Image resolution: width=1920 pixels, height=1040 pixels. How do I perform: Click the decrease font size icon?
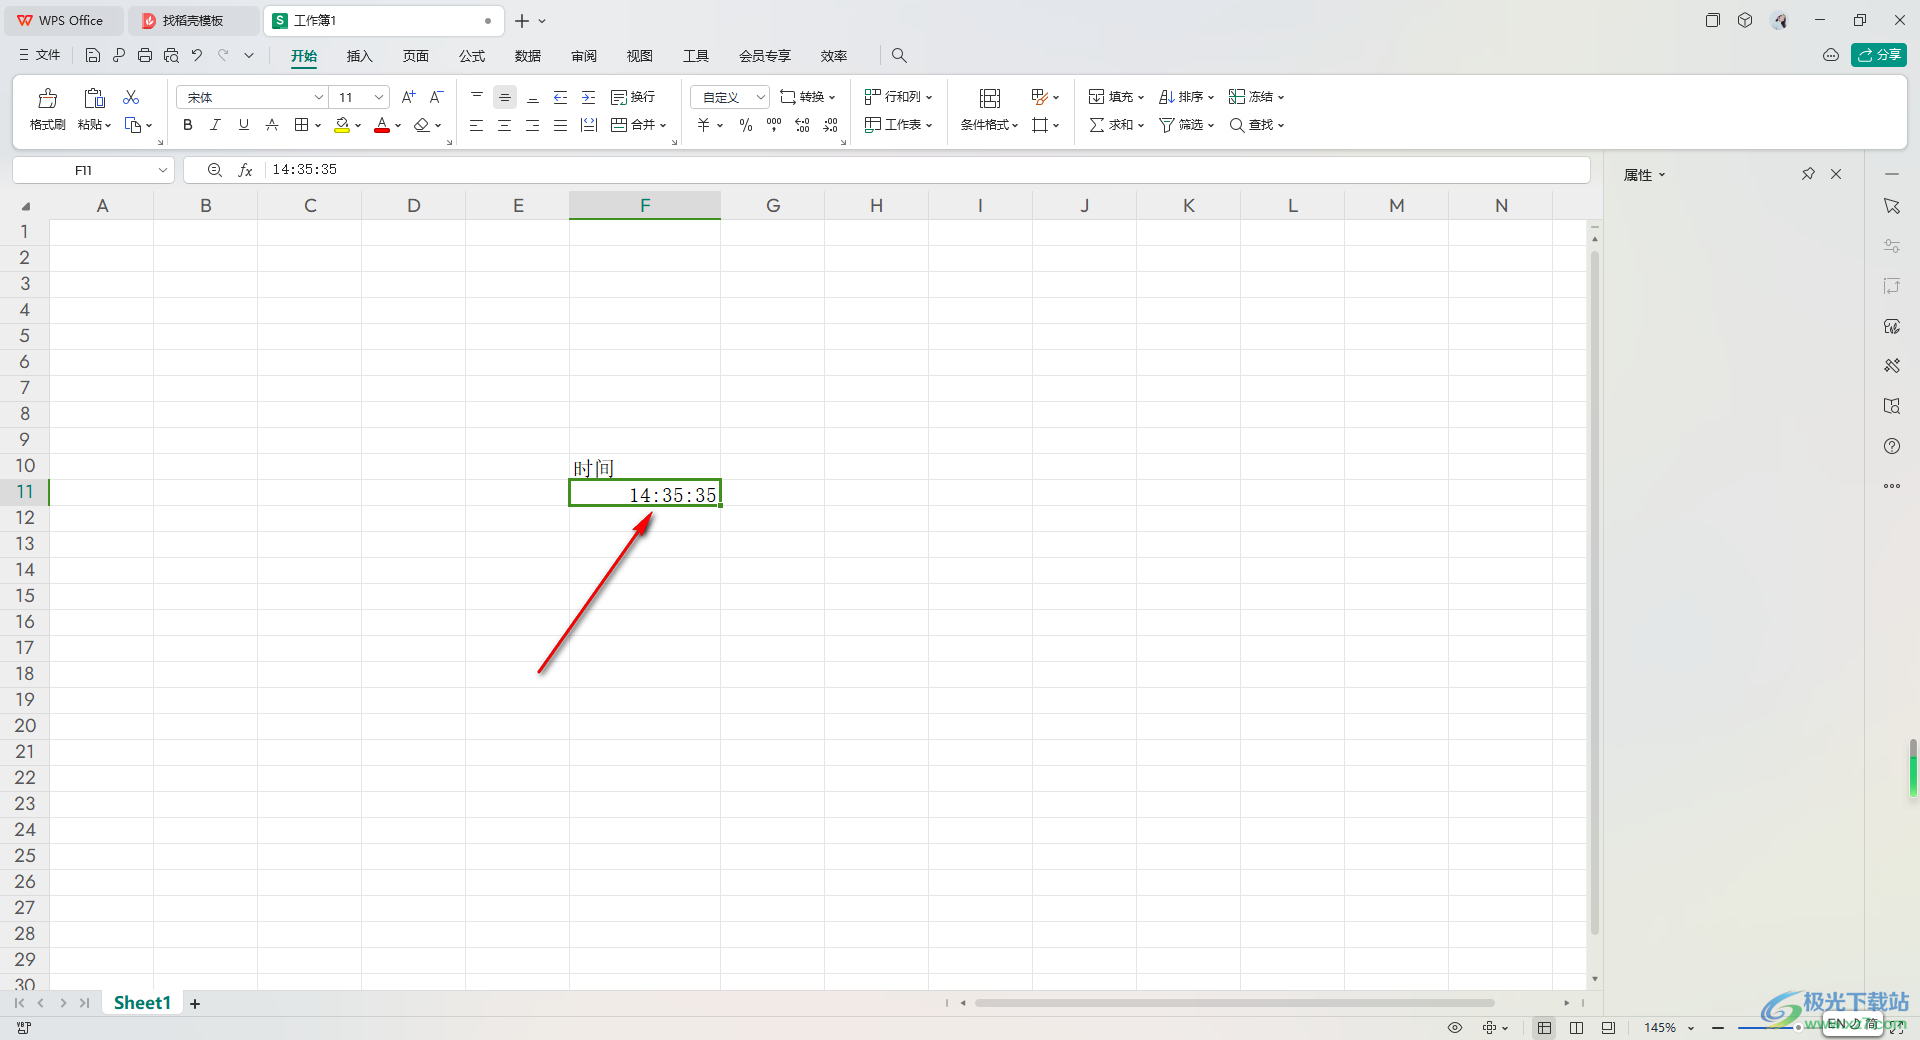[436, 97]
